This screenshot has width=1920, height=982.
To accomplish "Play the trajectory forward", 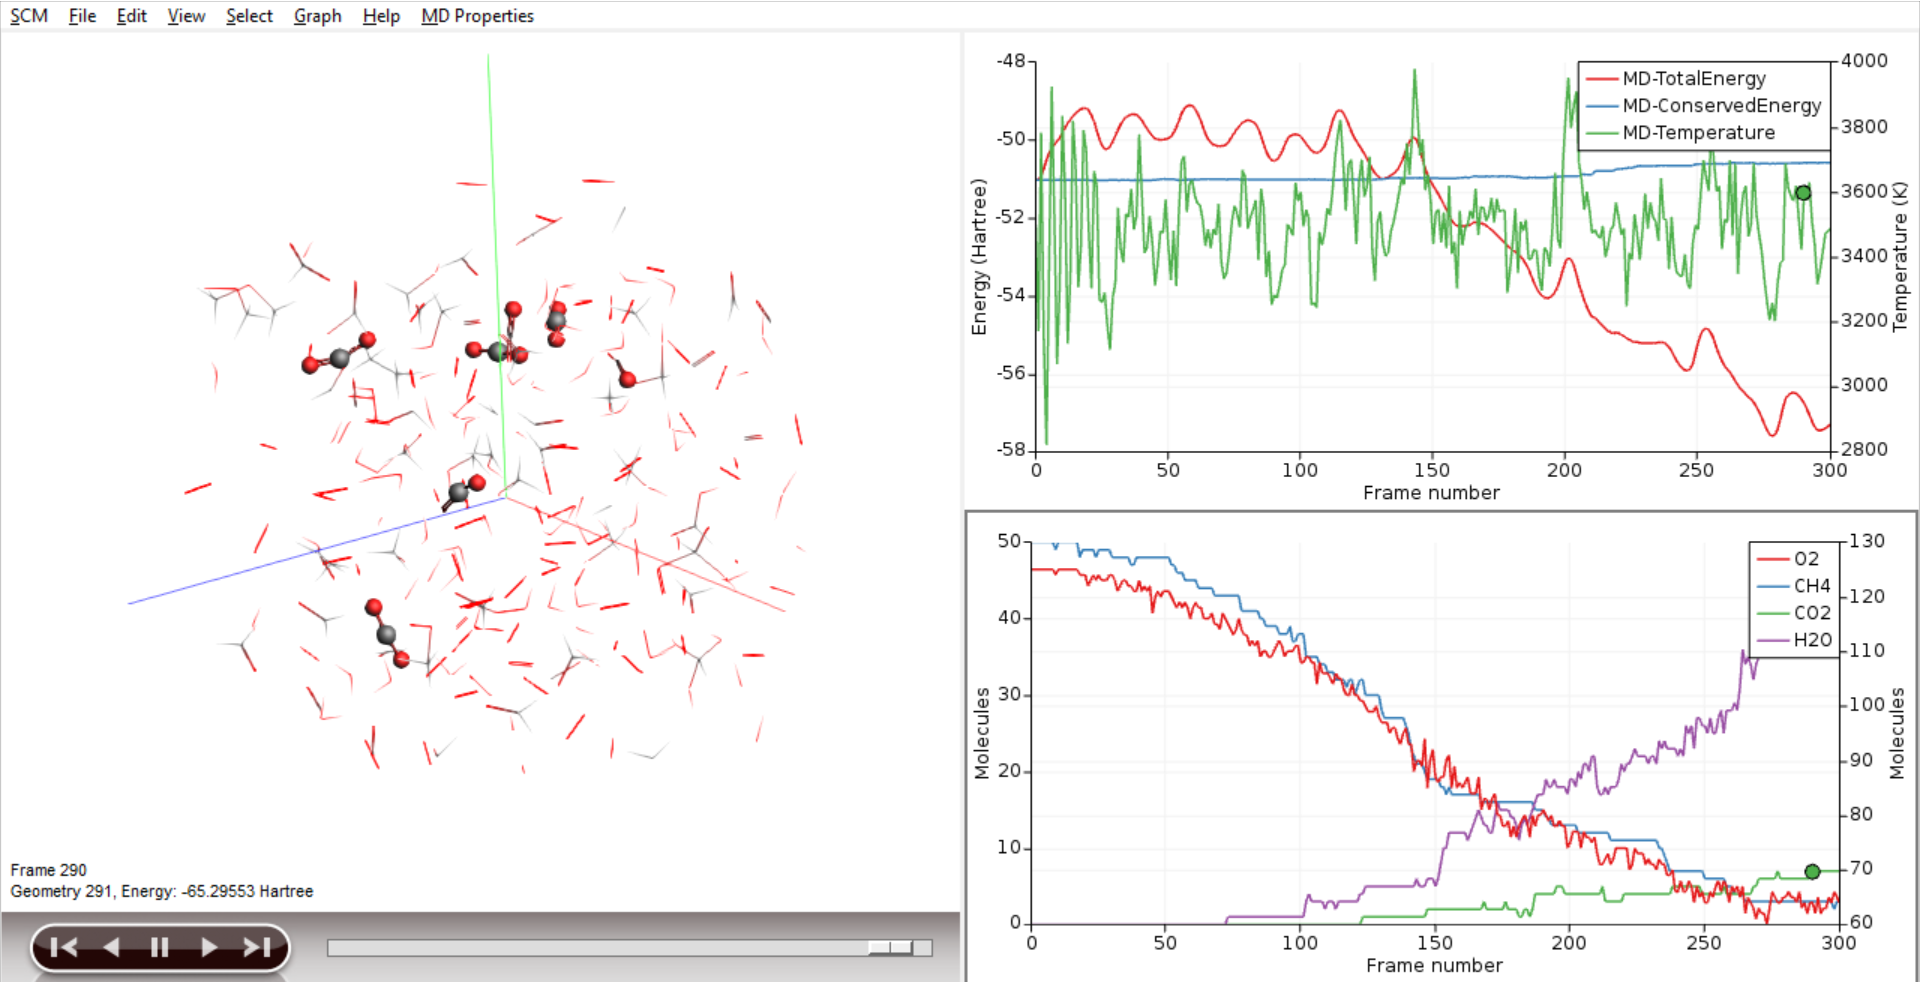I will click(209, 947).
